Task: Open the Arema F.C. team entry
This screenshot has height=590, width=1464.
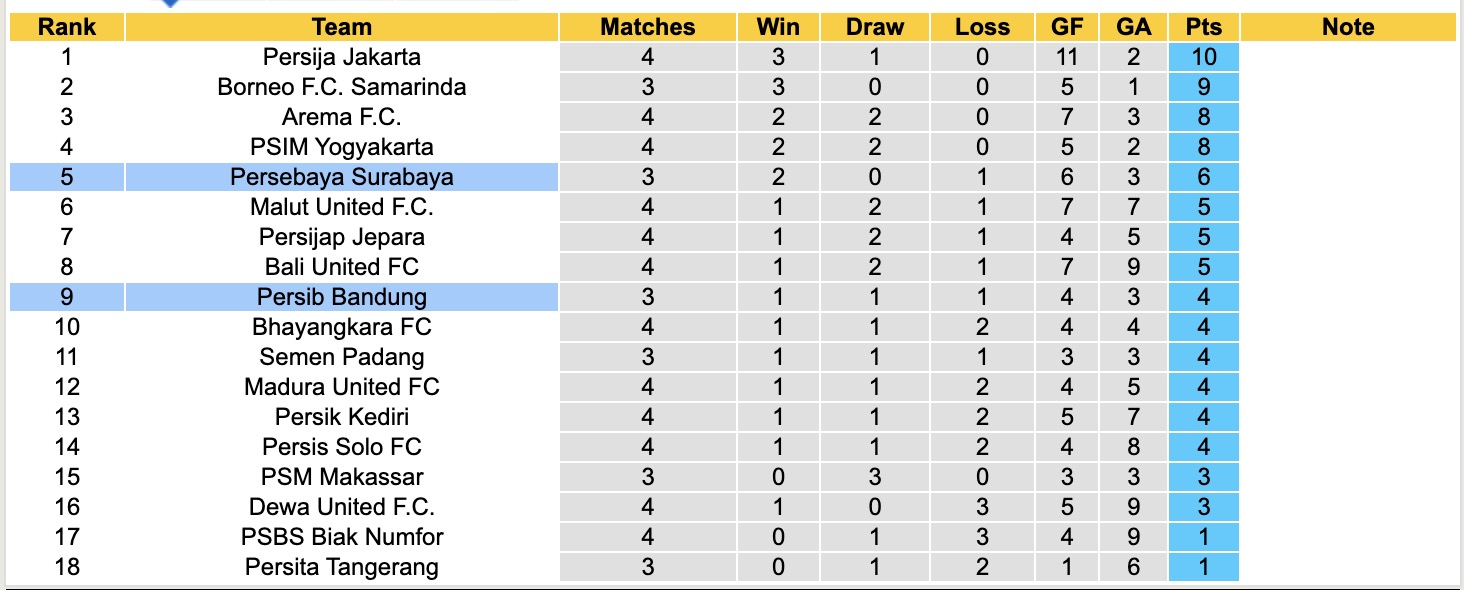Action: pos(342,117)
